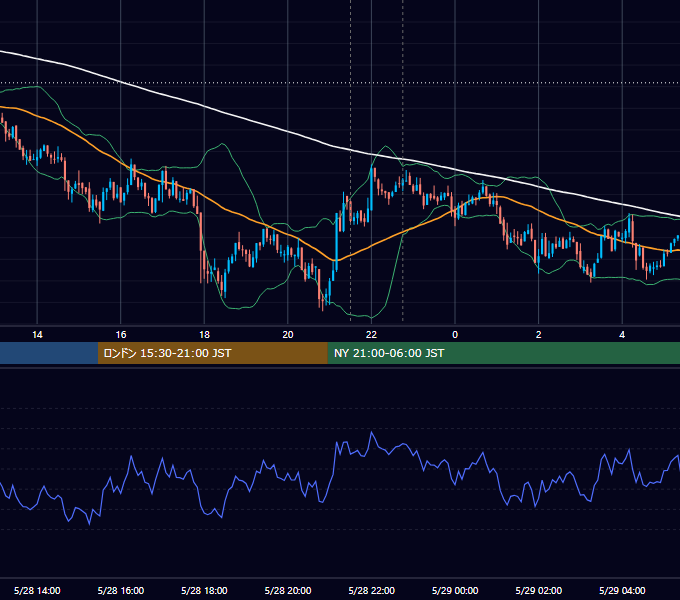Click the price axis label 4
The width and height of the screenshot is (680, 600).
point(622,335)
